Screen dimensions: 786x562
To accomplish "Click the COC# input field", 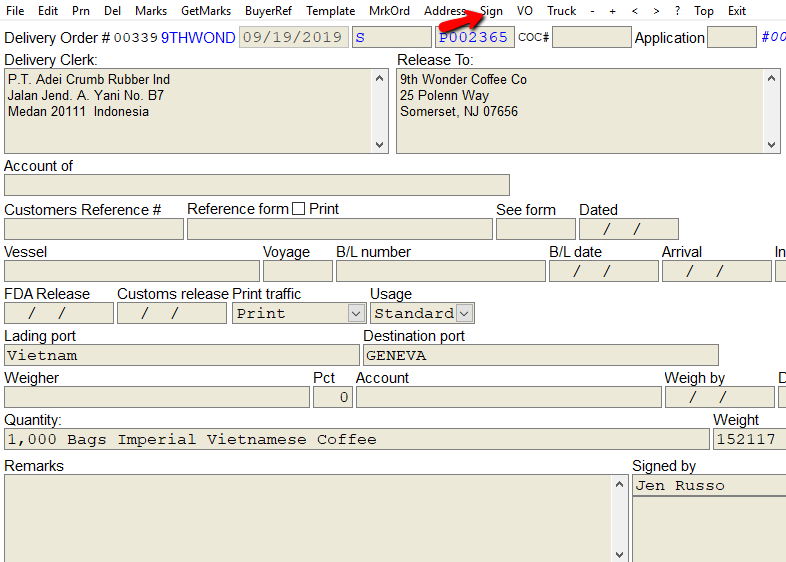I will pyautogui.click(x=592, y=37).
